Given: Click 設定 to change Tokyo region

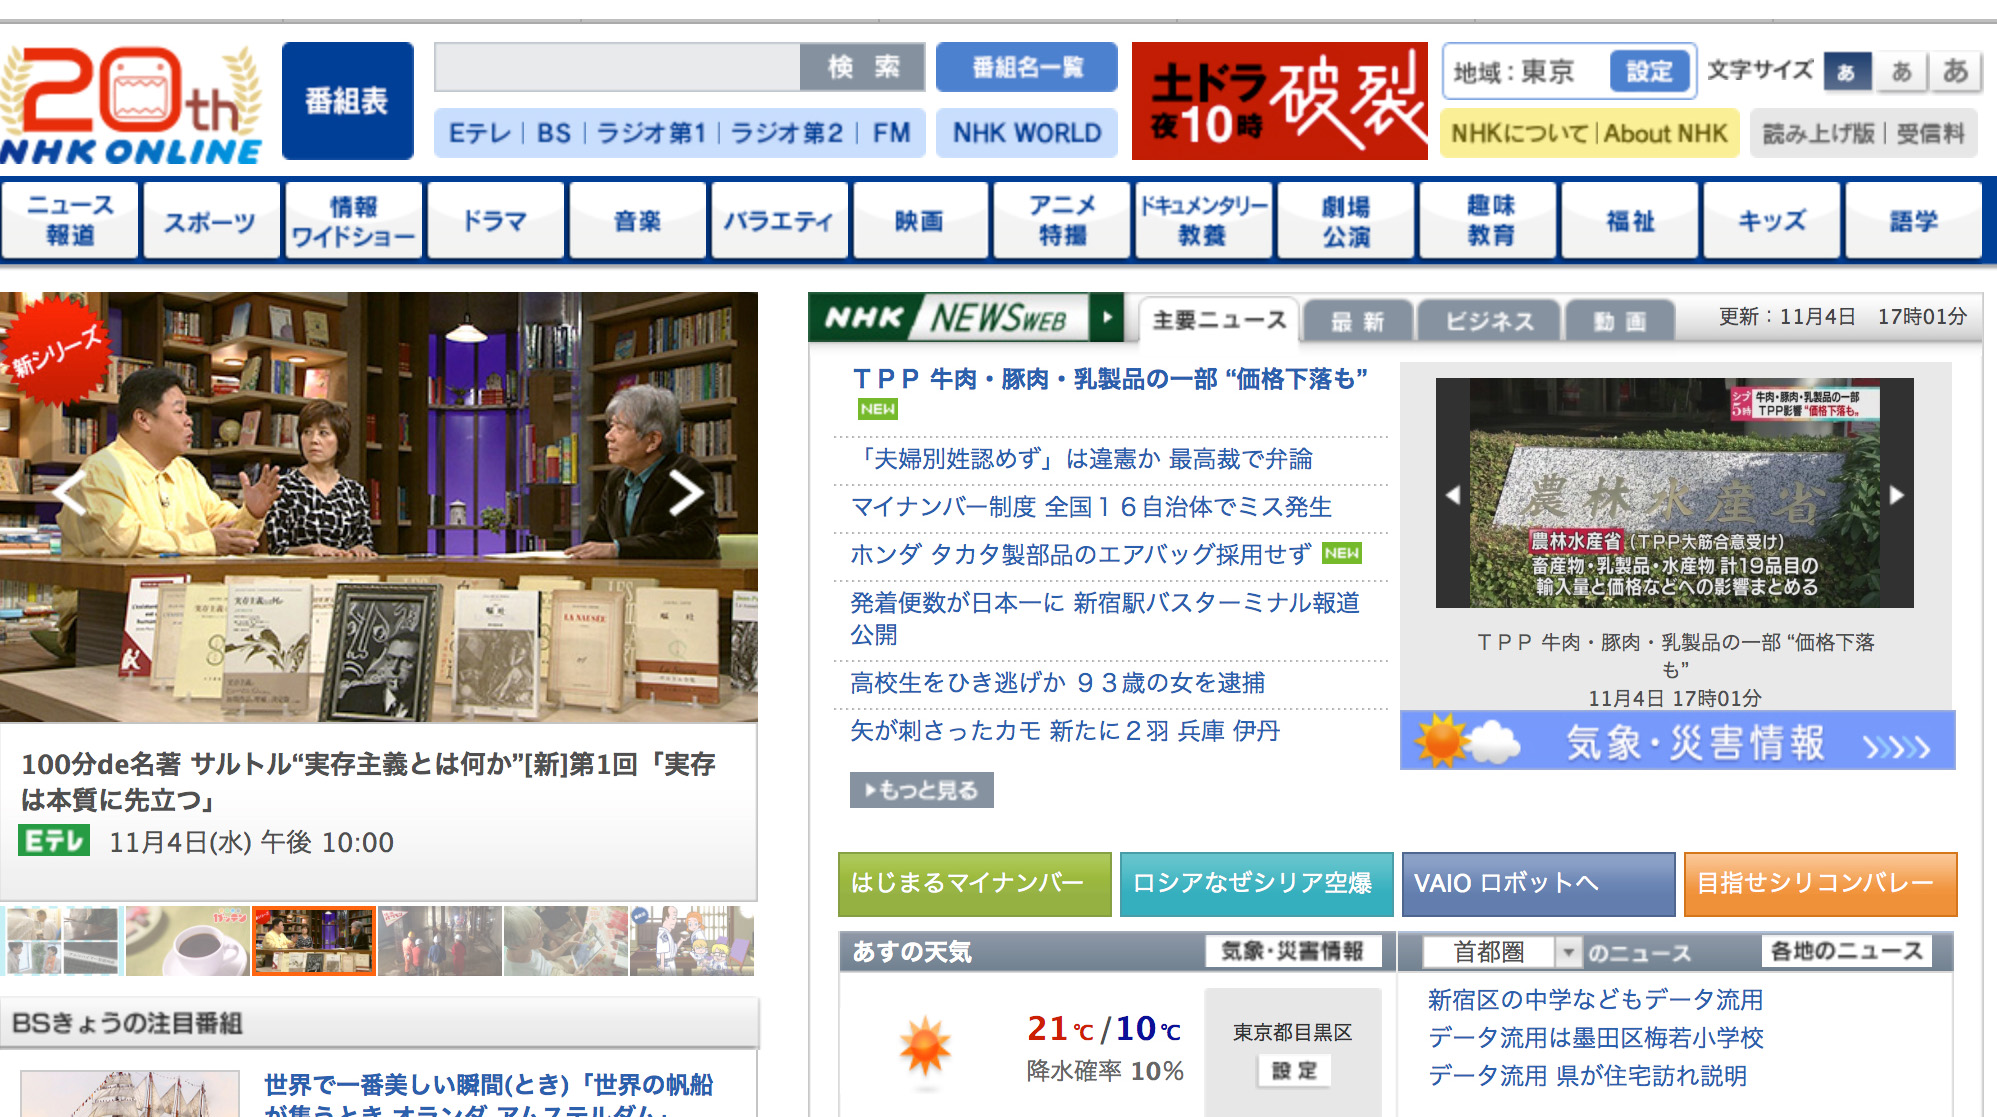Looking at the screenshot, I should pos(1649,72).
